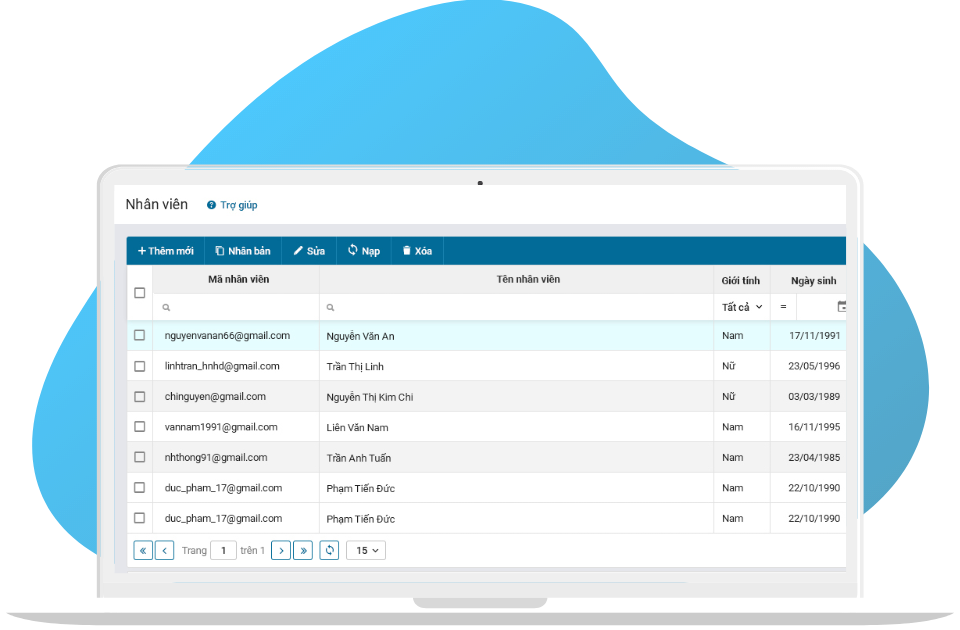
Task: Click the Nạp reload toolbar button
Action: 364,251
